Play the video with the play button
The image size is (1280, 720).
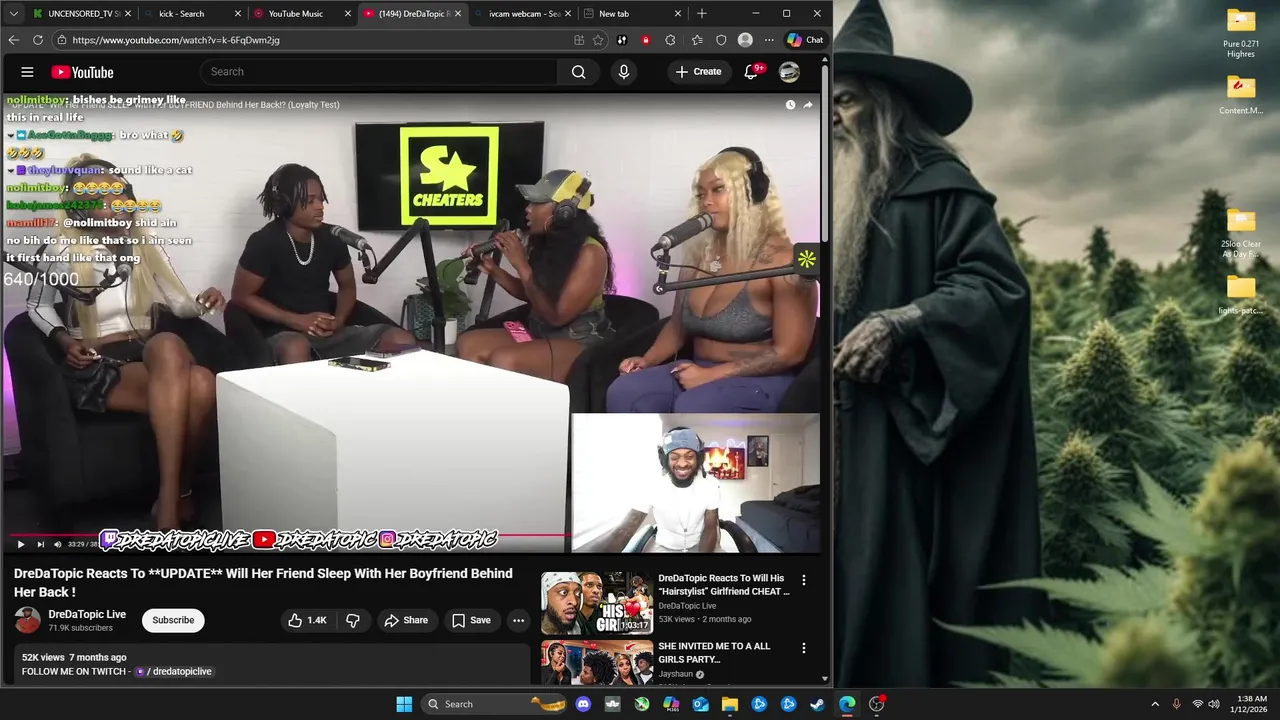[20, 544]
